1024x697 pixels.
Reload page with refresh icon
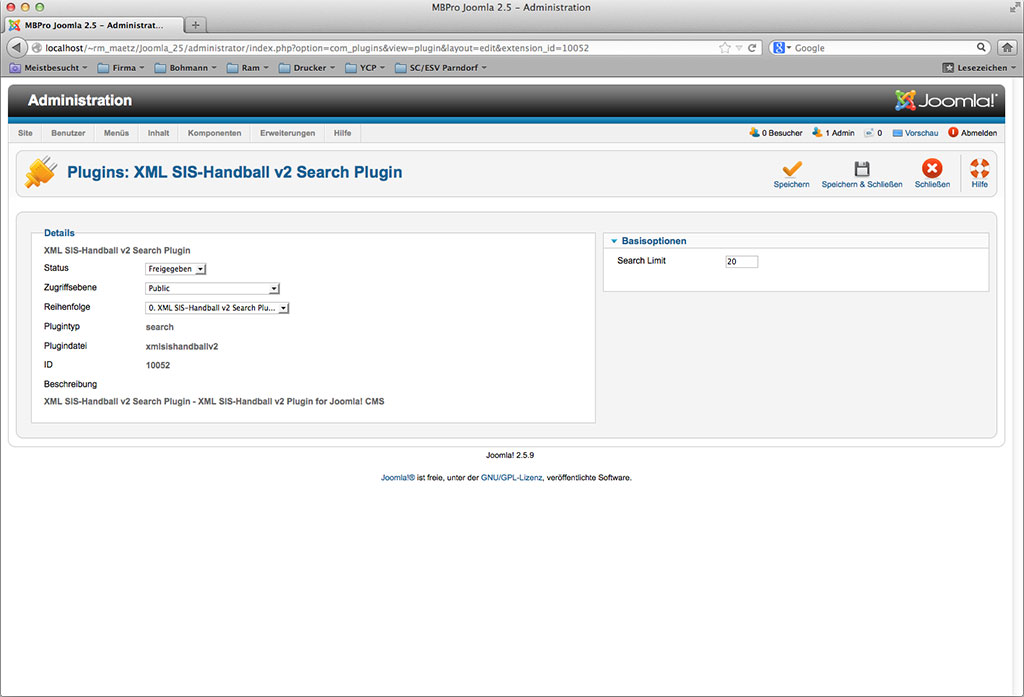point(752,48)
